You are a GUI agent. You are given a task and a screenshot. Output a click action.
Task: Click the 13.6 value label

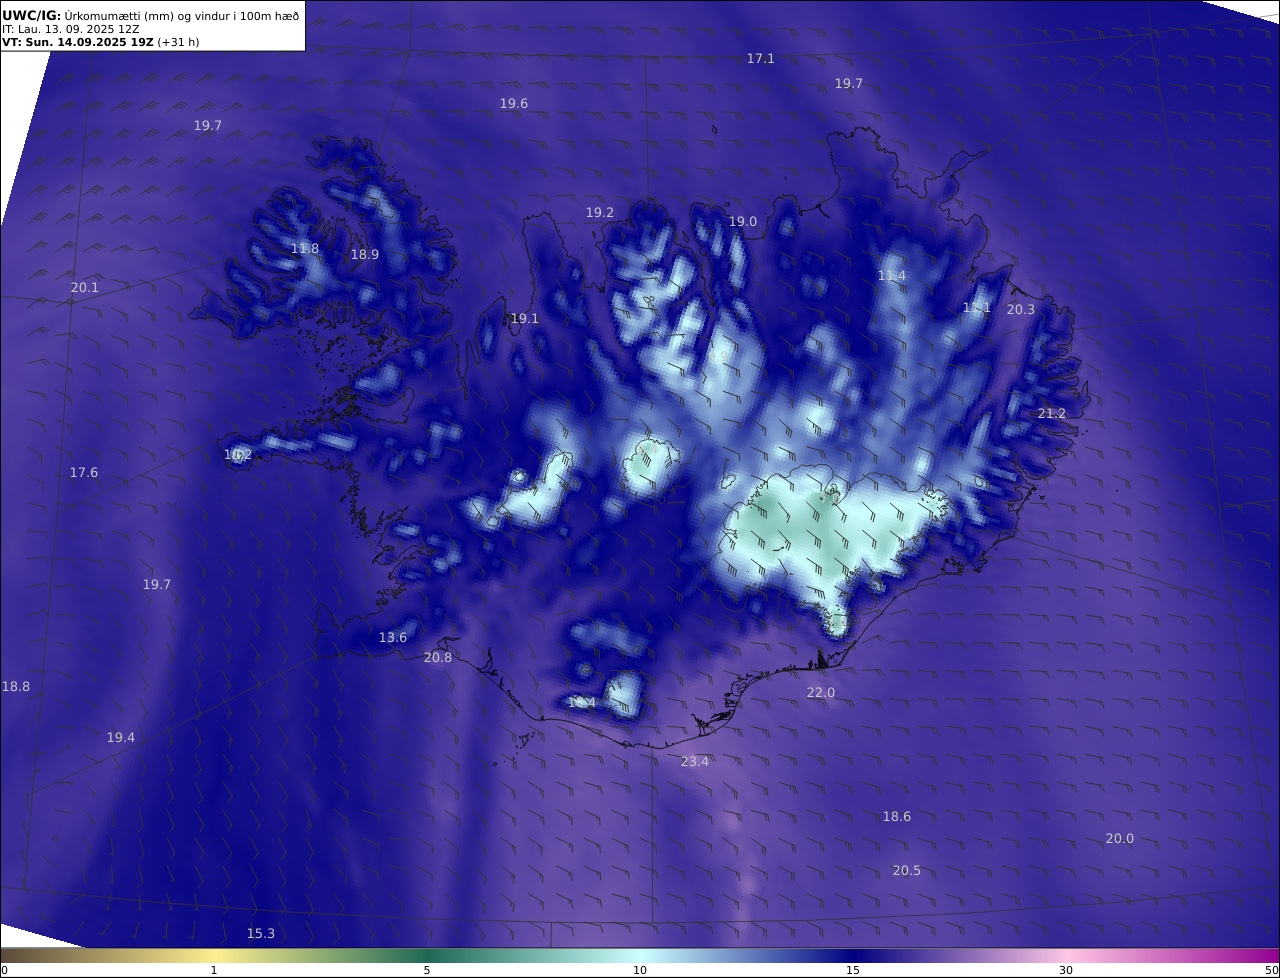[393, 638]
